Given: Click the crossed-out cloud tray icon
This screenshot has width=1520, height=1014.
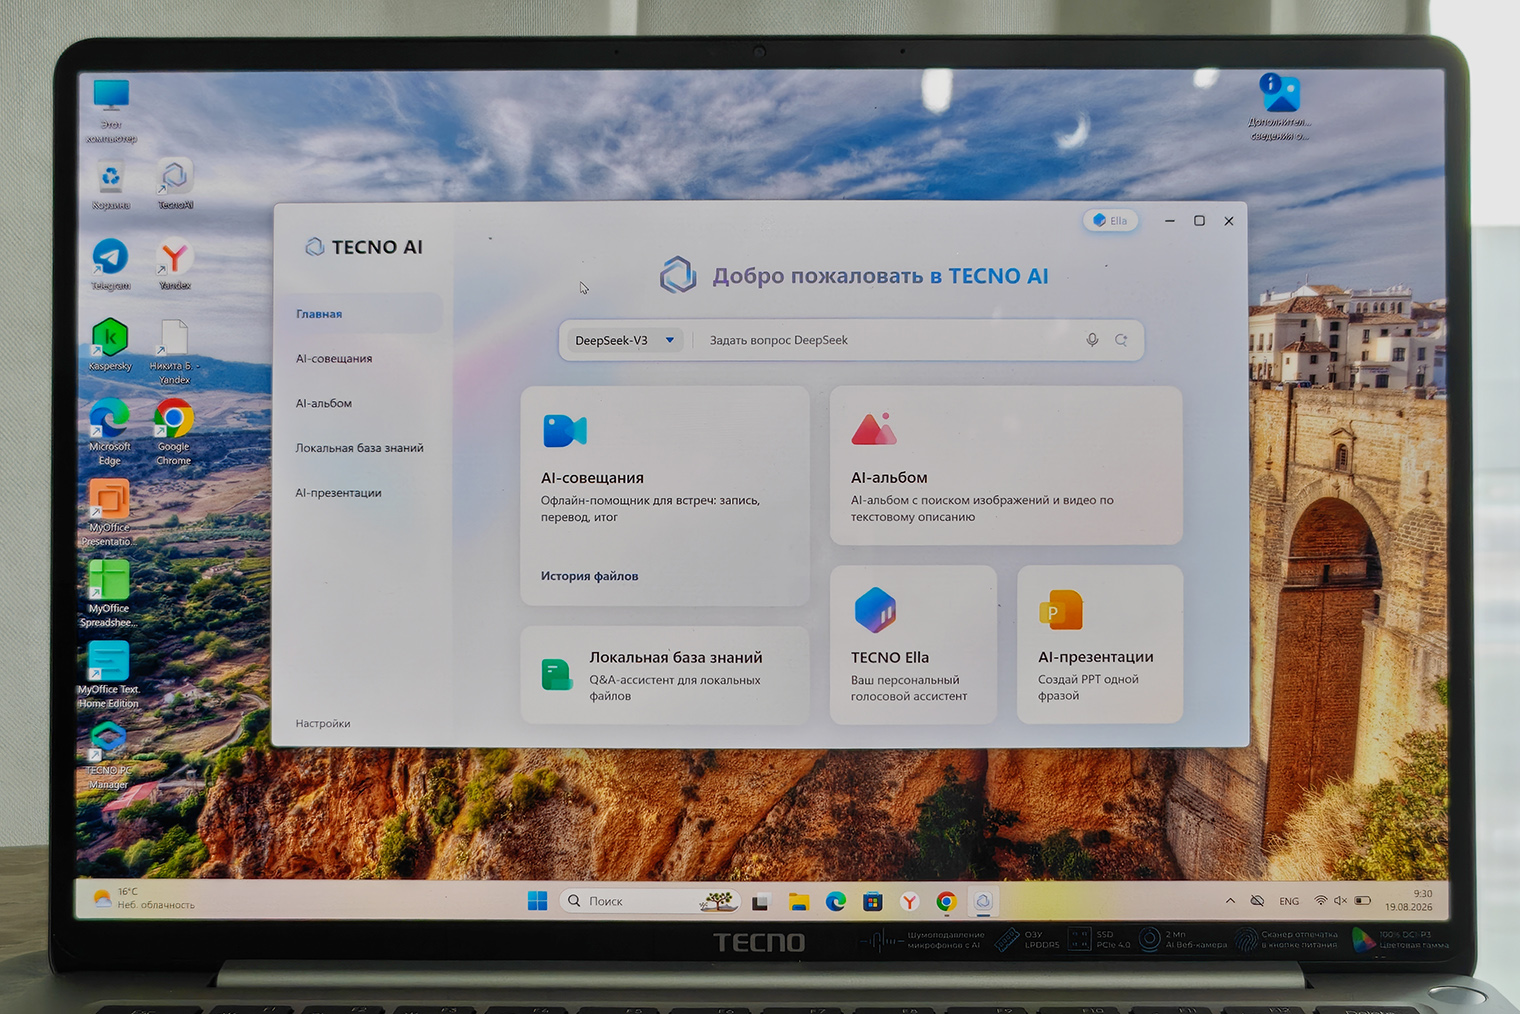Looking at the screenshot, I should coord(1258,901).
